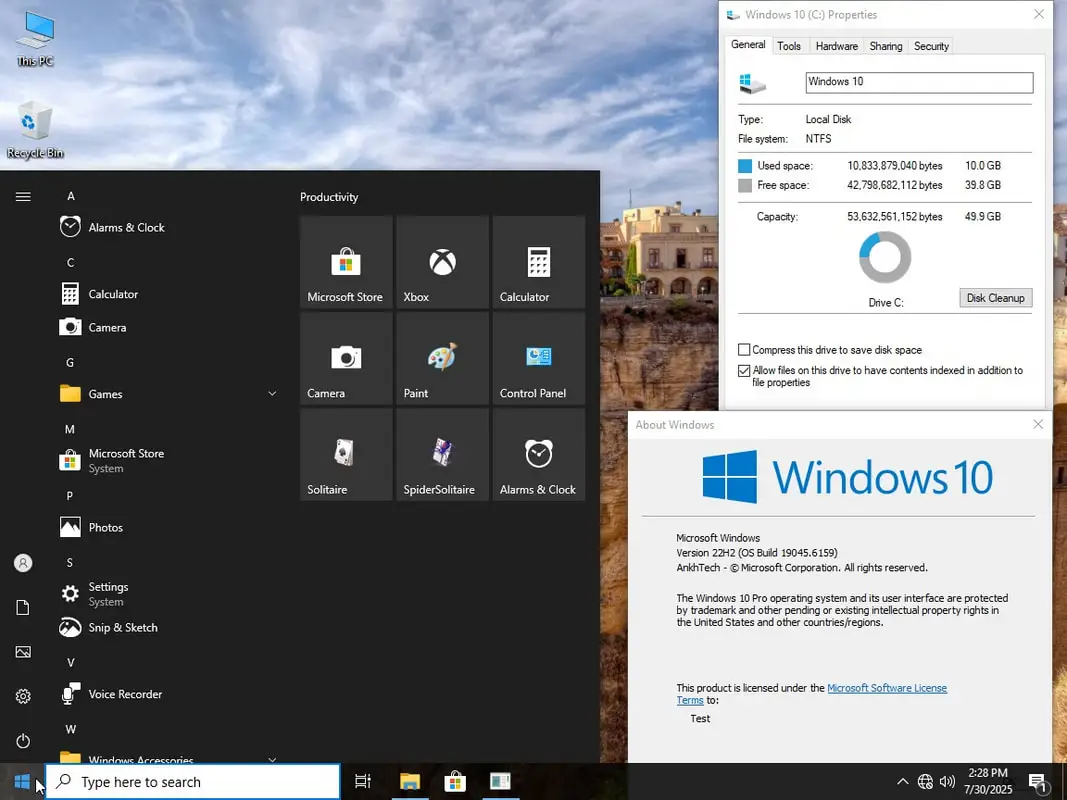Click the drive name text field
The height and width of the screenshot is (800, 1067).
pos(918,82)
